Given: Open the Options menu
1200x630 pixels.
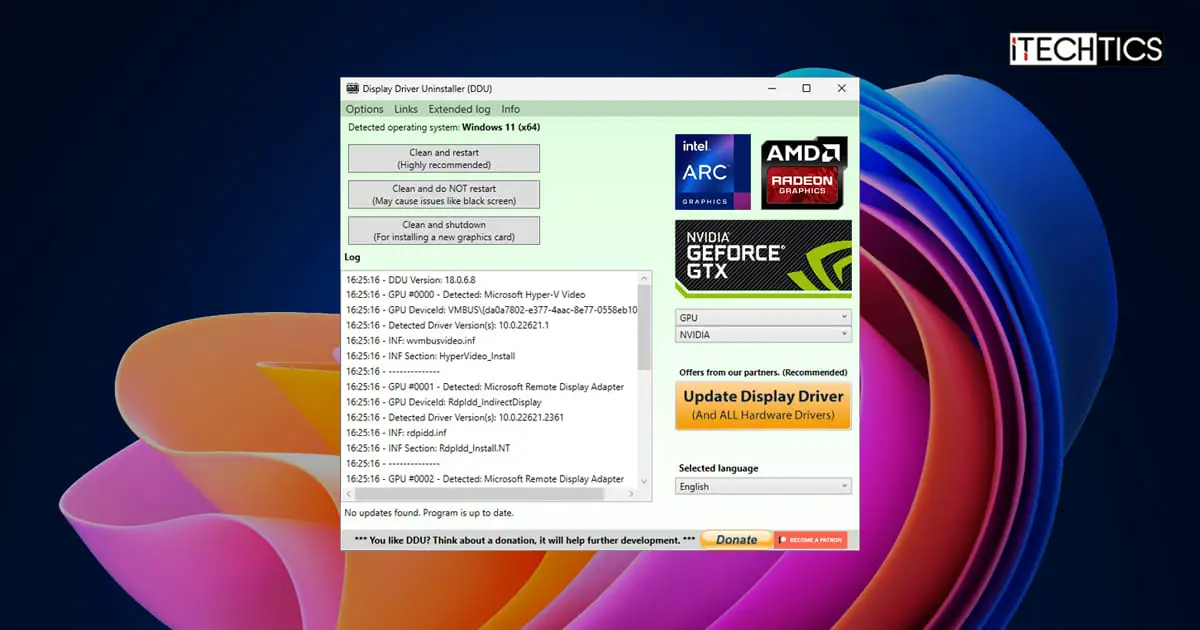Looking at the screenshot, I should pyautogui.click(x=364, y=109).
